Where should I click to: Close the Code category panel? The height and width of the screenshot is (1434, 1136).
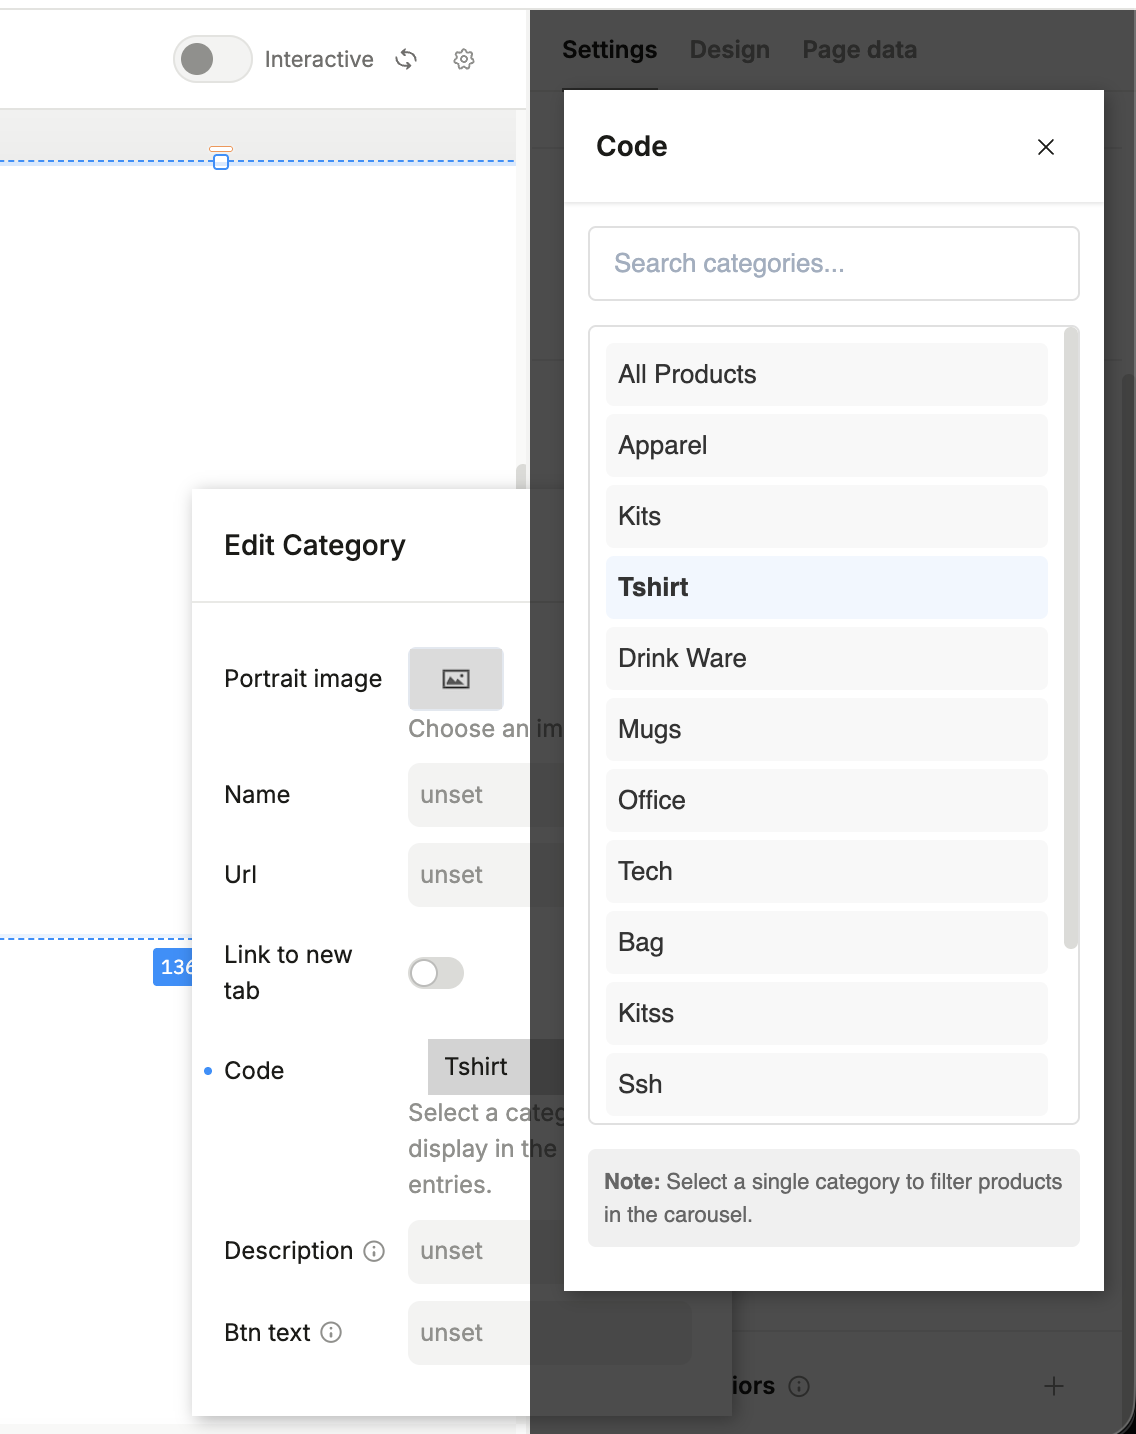1046,147
